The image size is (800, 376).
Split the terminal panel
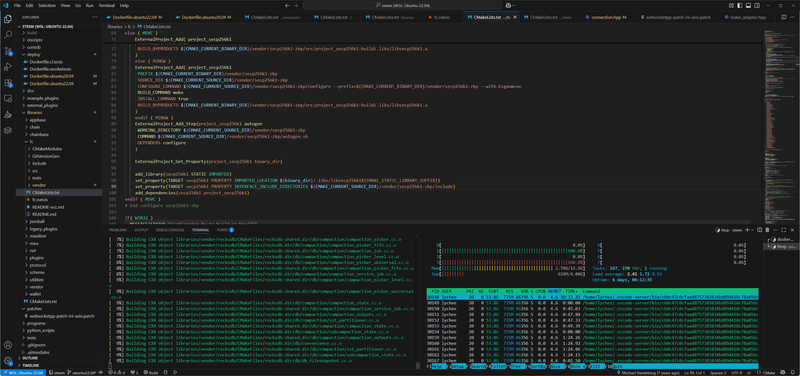coord(759,230)
